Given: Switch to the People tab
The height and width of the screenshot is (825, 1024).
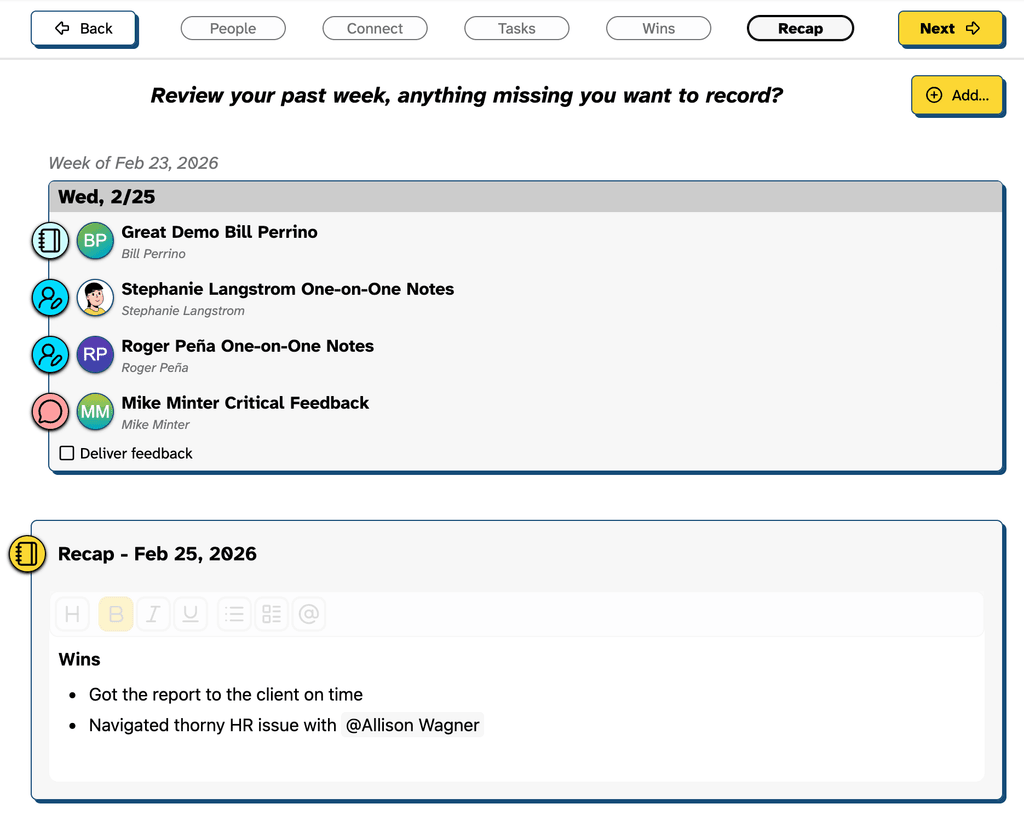Looking at the screenshot, I should pos(233,29).
